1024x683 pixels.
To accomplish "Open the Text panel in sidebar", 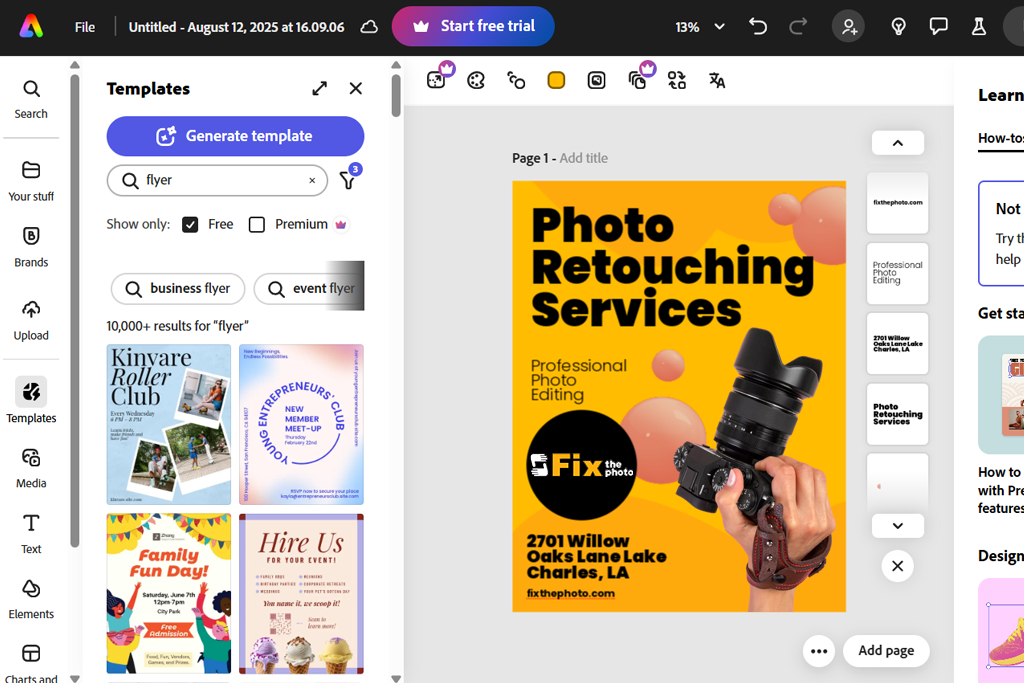I will (x=31, y=534).
